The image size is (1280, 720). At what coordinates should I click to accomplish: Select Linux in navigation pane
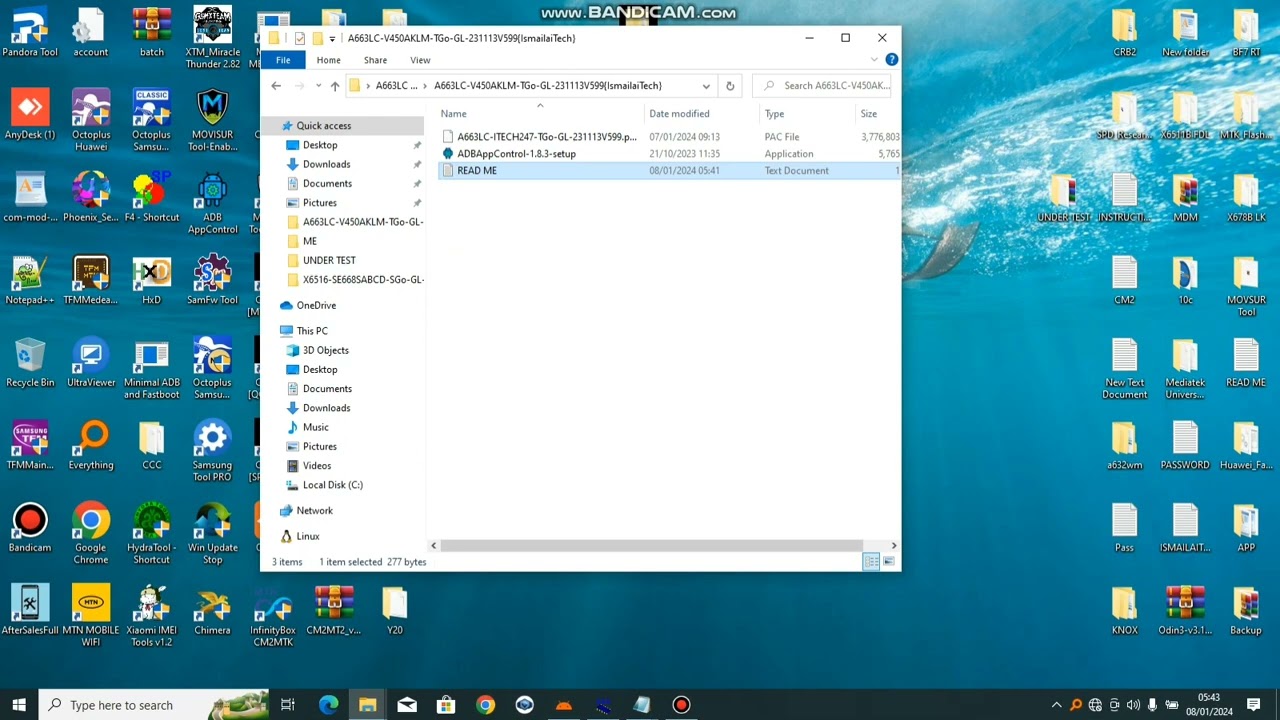pos(308,536)
